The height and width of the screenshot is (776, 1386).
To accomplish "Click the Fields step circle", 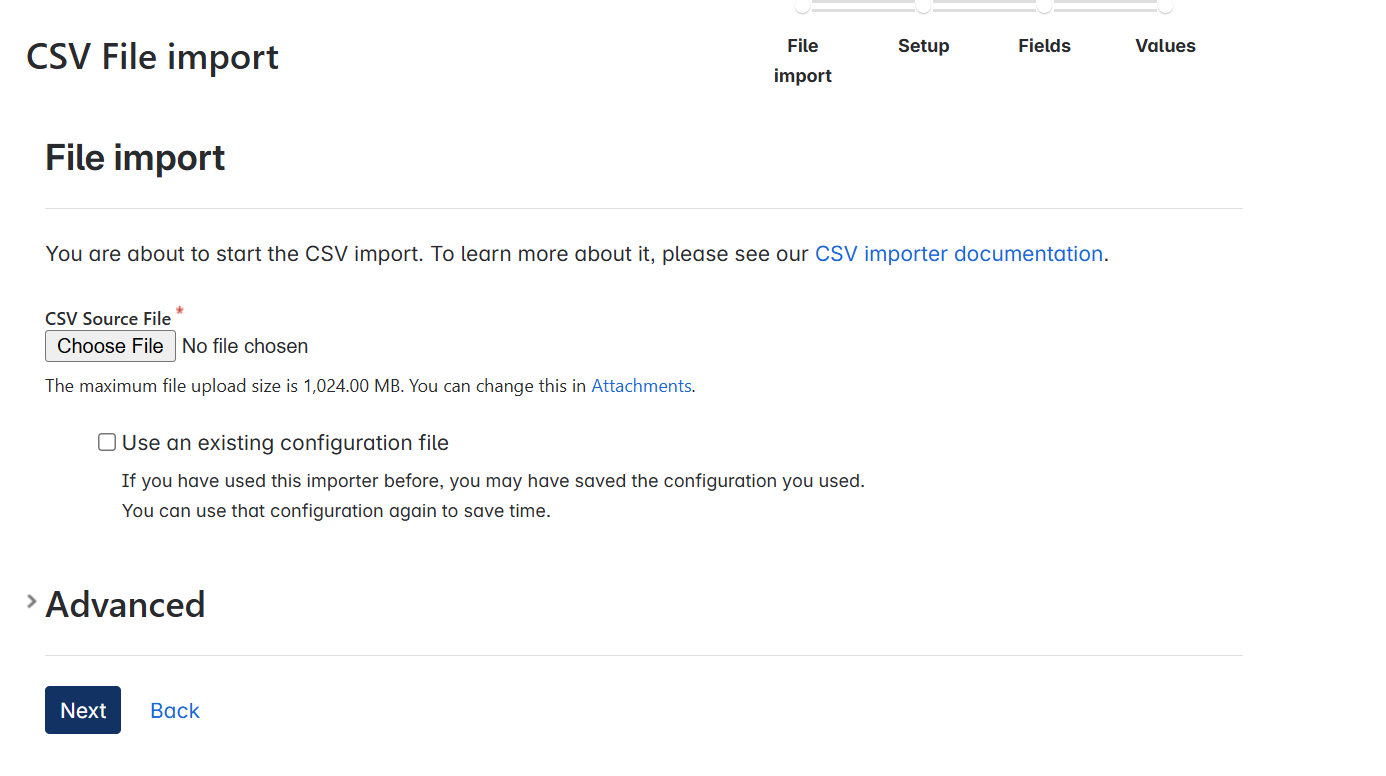I will coord(1044,7).
